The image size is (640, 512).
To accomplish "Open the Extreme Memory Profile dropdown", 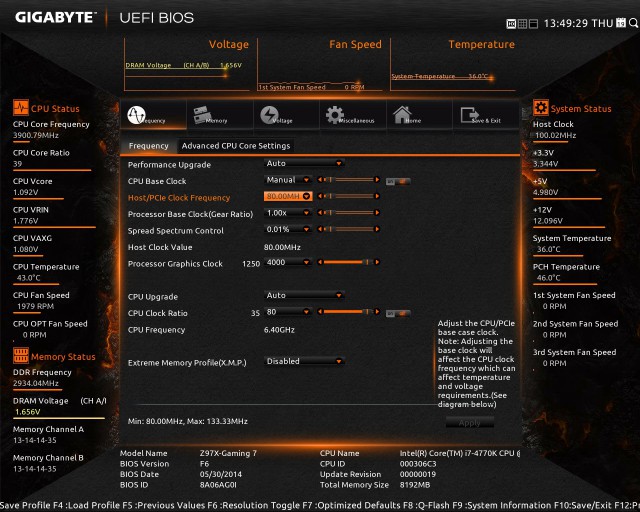I will click(304, 361).
